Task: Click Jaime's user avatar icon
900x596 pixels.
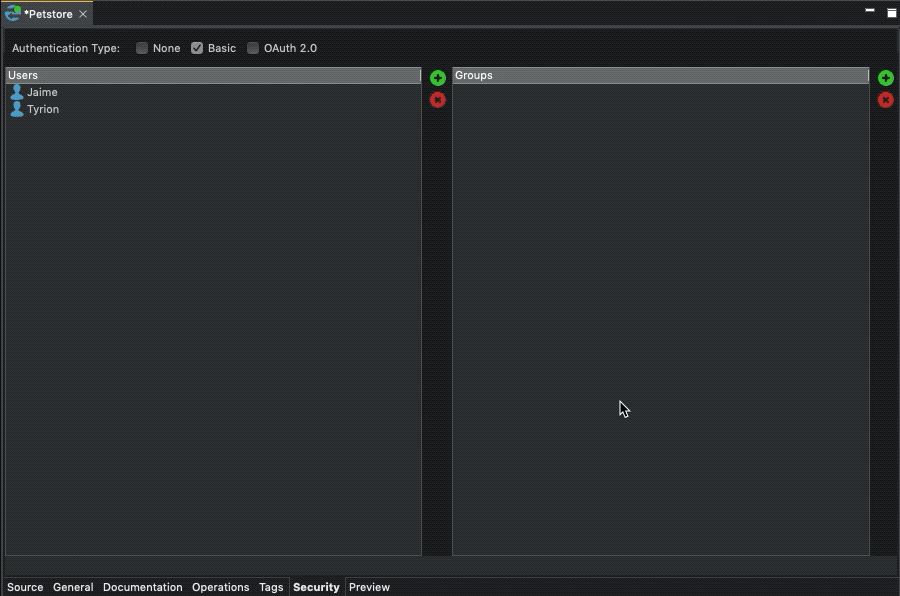Action: coord(17,92)
